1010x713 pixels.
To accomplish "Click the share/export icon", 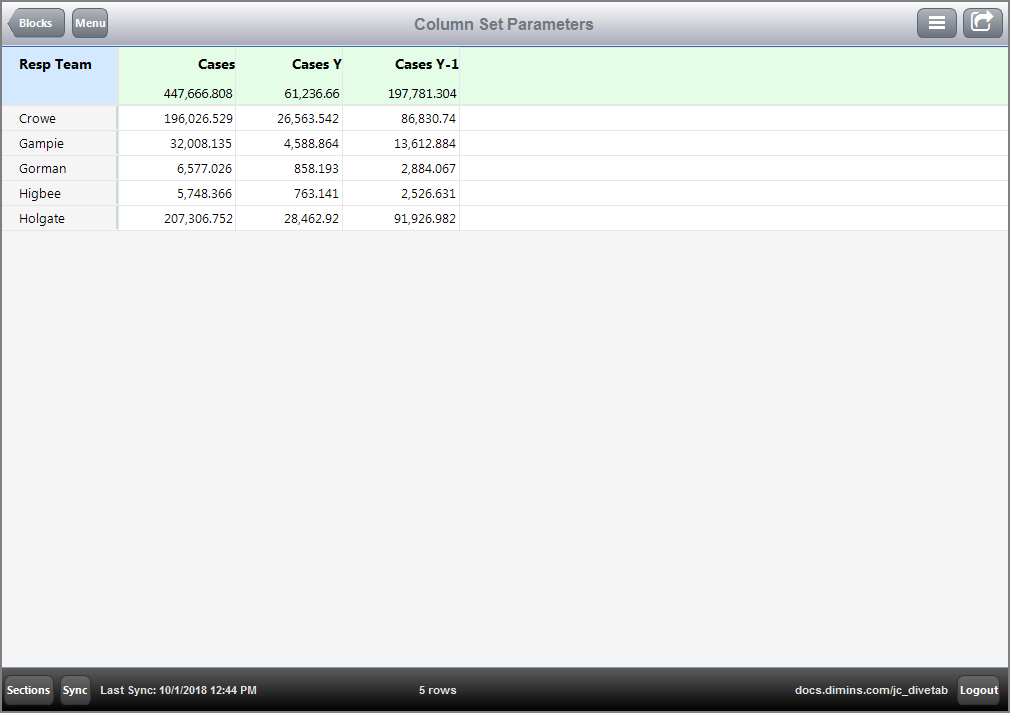I will tap(982, 22).
